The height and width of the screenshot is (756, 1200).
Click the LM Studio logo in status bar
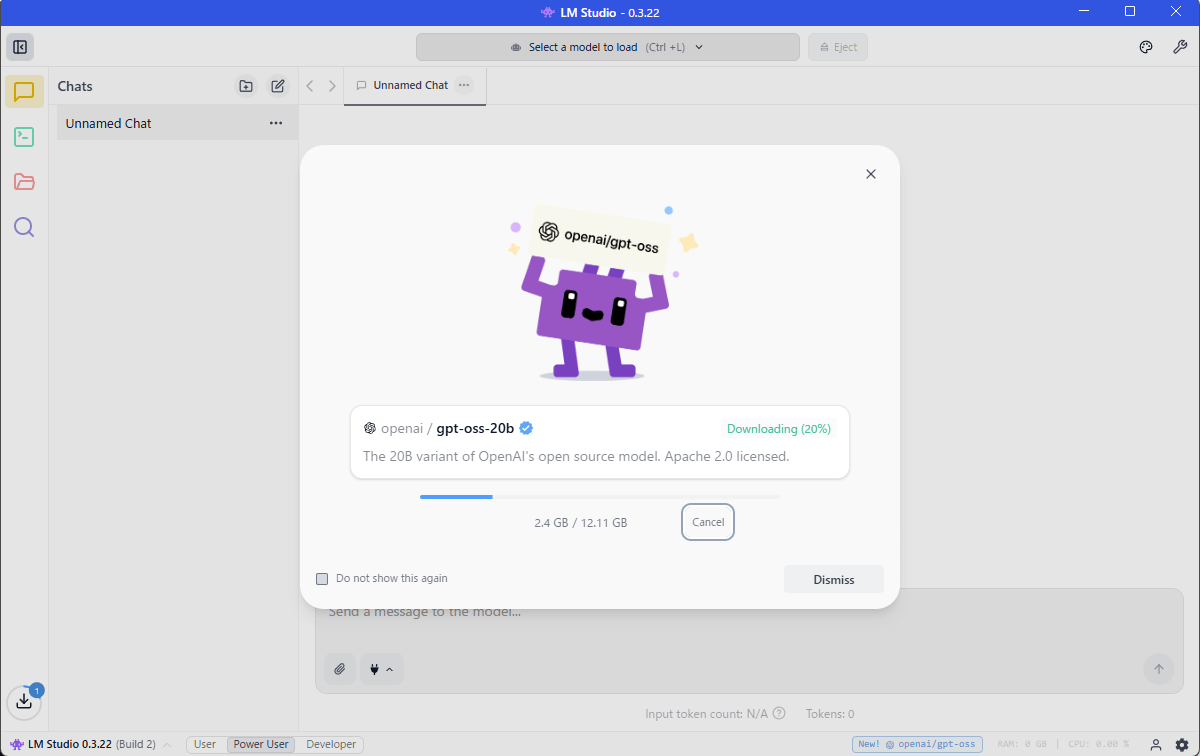[17, 744]
